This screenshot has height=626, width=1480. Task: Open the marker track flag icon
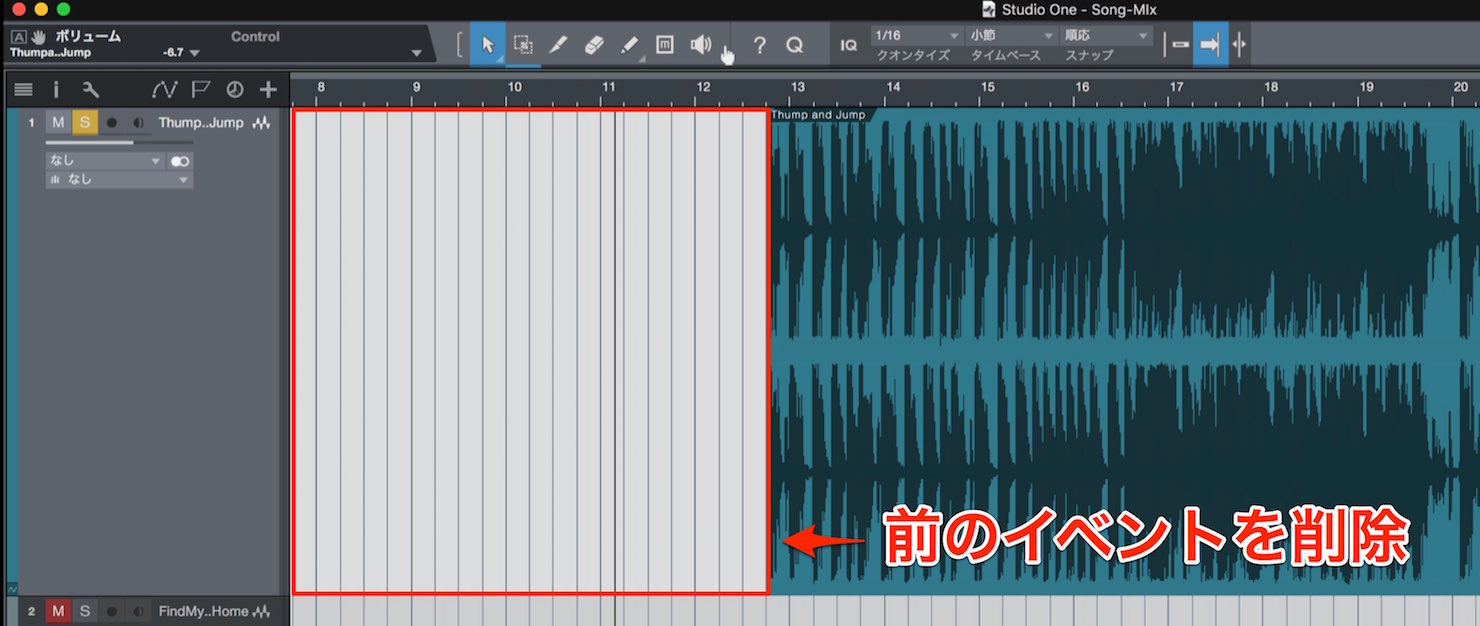(200, 90)
